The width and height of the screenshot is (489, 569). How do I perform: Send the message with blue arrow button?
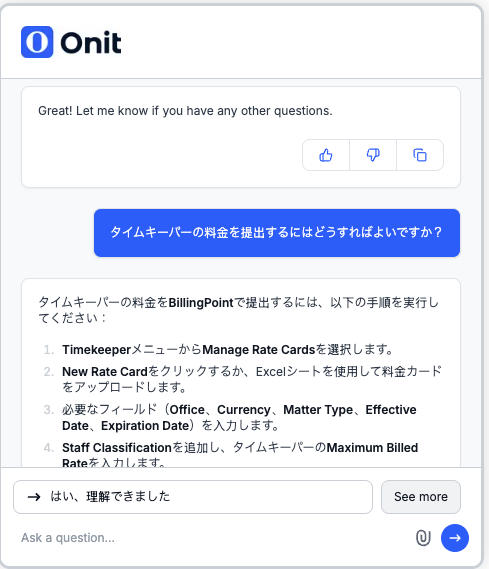(455, 538)
